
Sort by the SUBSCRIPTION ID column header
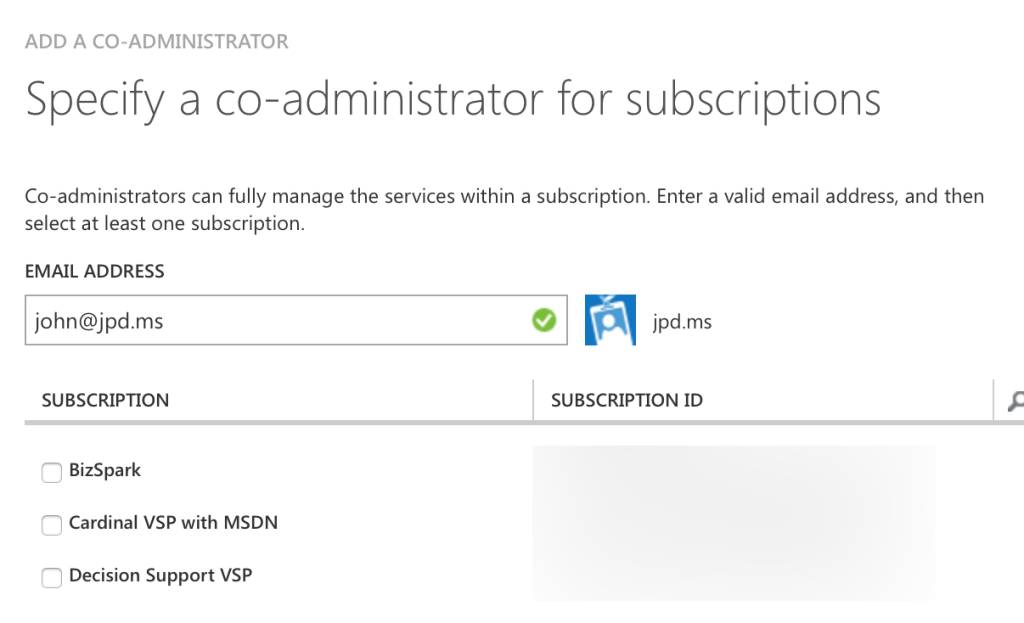tap(626, 400)
